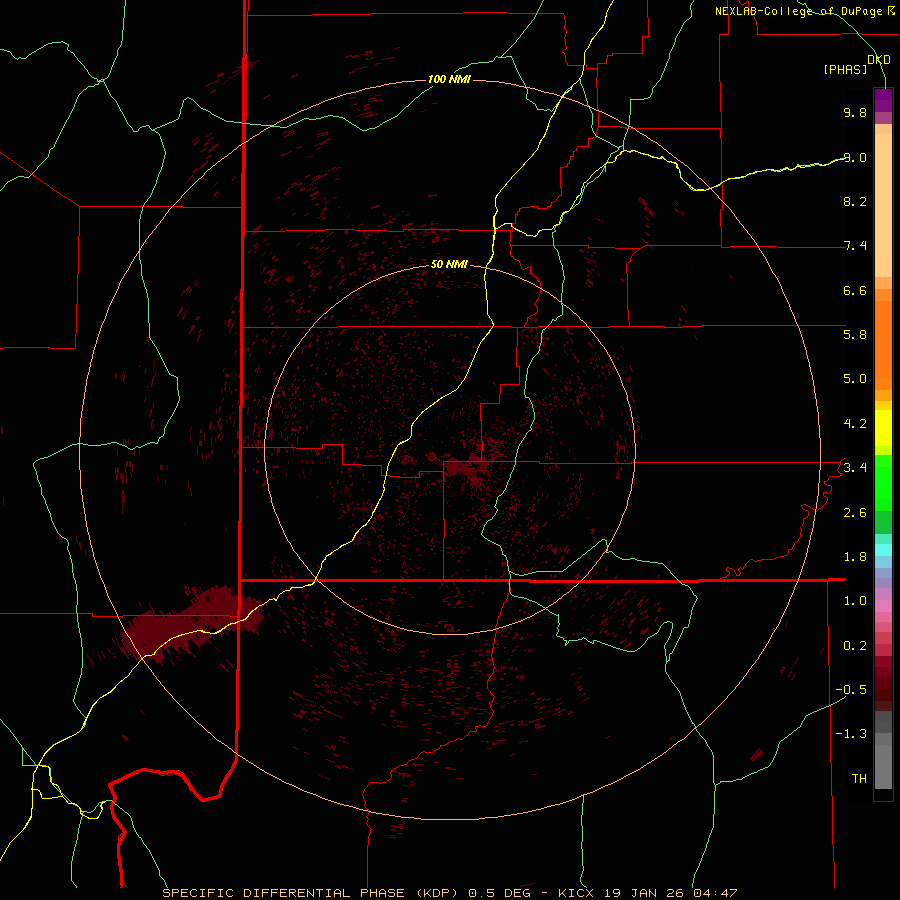Pick the purple swatch at the top of the color bar

[883, 100]
